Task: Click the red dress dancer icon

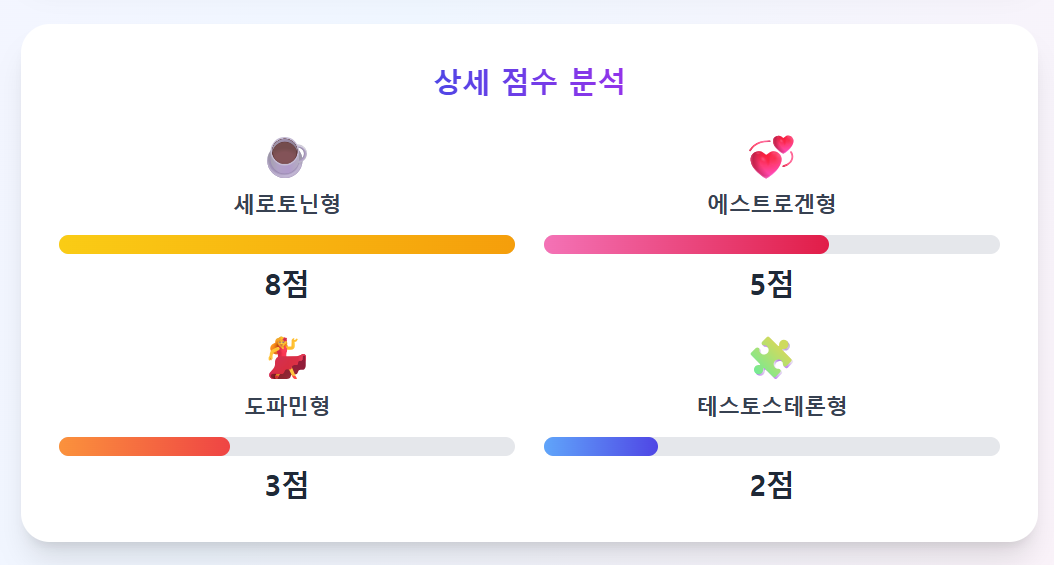Action: point(286,358)
